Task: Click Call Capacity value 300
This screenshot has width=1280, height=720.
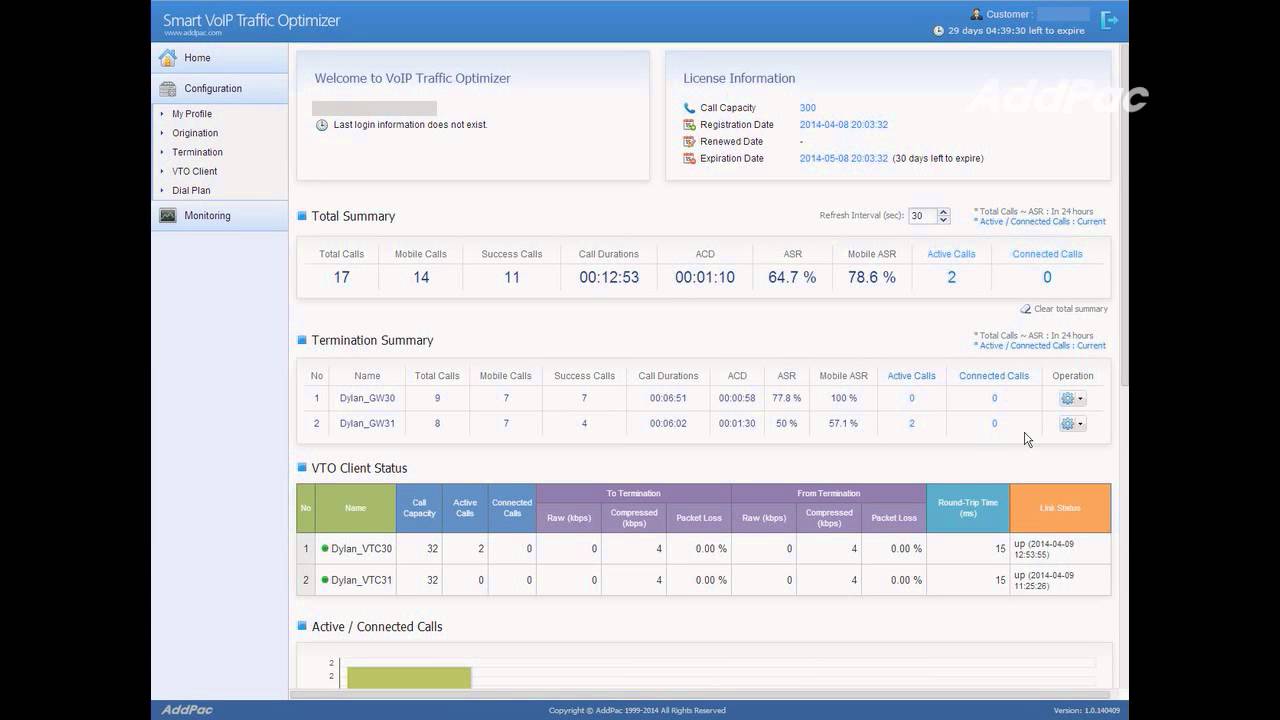Action: (808, 108)
